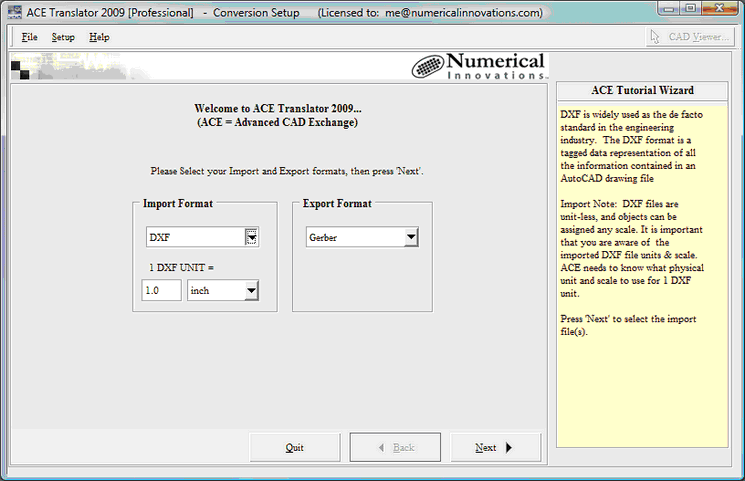745x481 pixels.
Task: Click the disabled Back button
Action: [x=395, y=447]
